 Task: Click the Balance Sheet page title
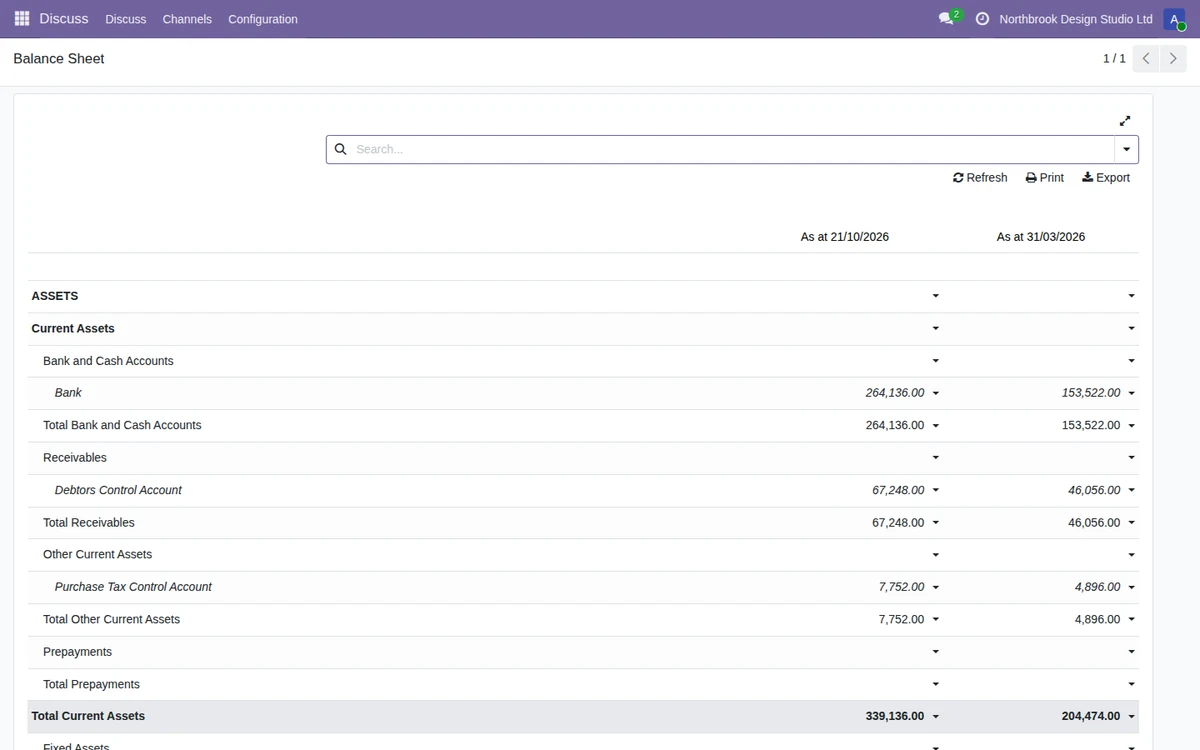59,59
